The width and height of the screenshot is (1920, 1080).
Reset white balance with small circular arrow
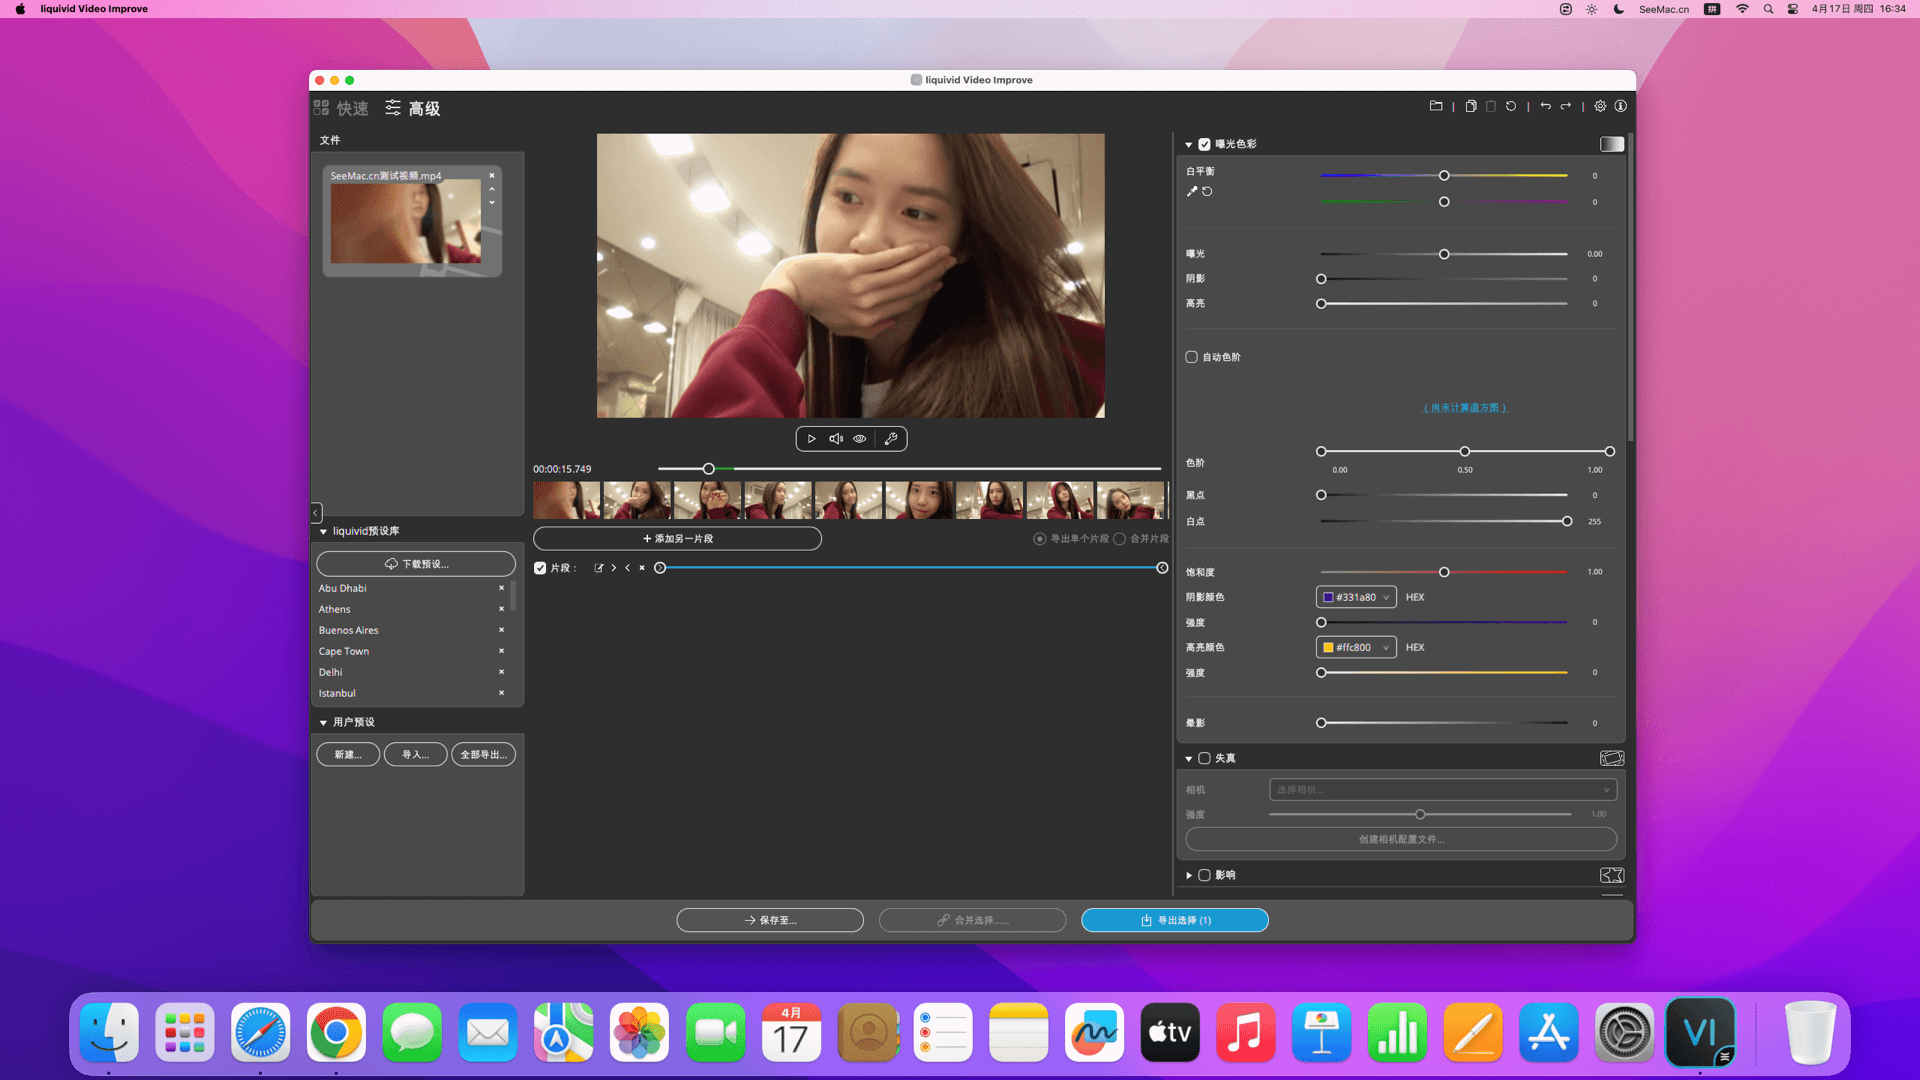[x=1207, y=191]
